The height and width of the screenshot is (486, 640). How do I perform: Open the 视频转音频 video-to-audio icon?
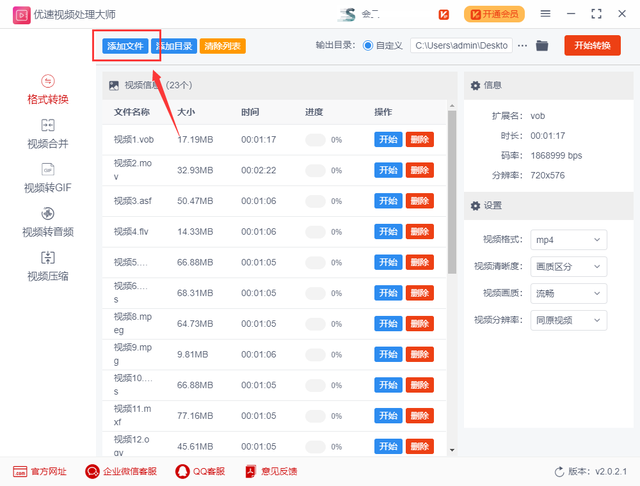pyautogui.click(x=48, y=213)
